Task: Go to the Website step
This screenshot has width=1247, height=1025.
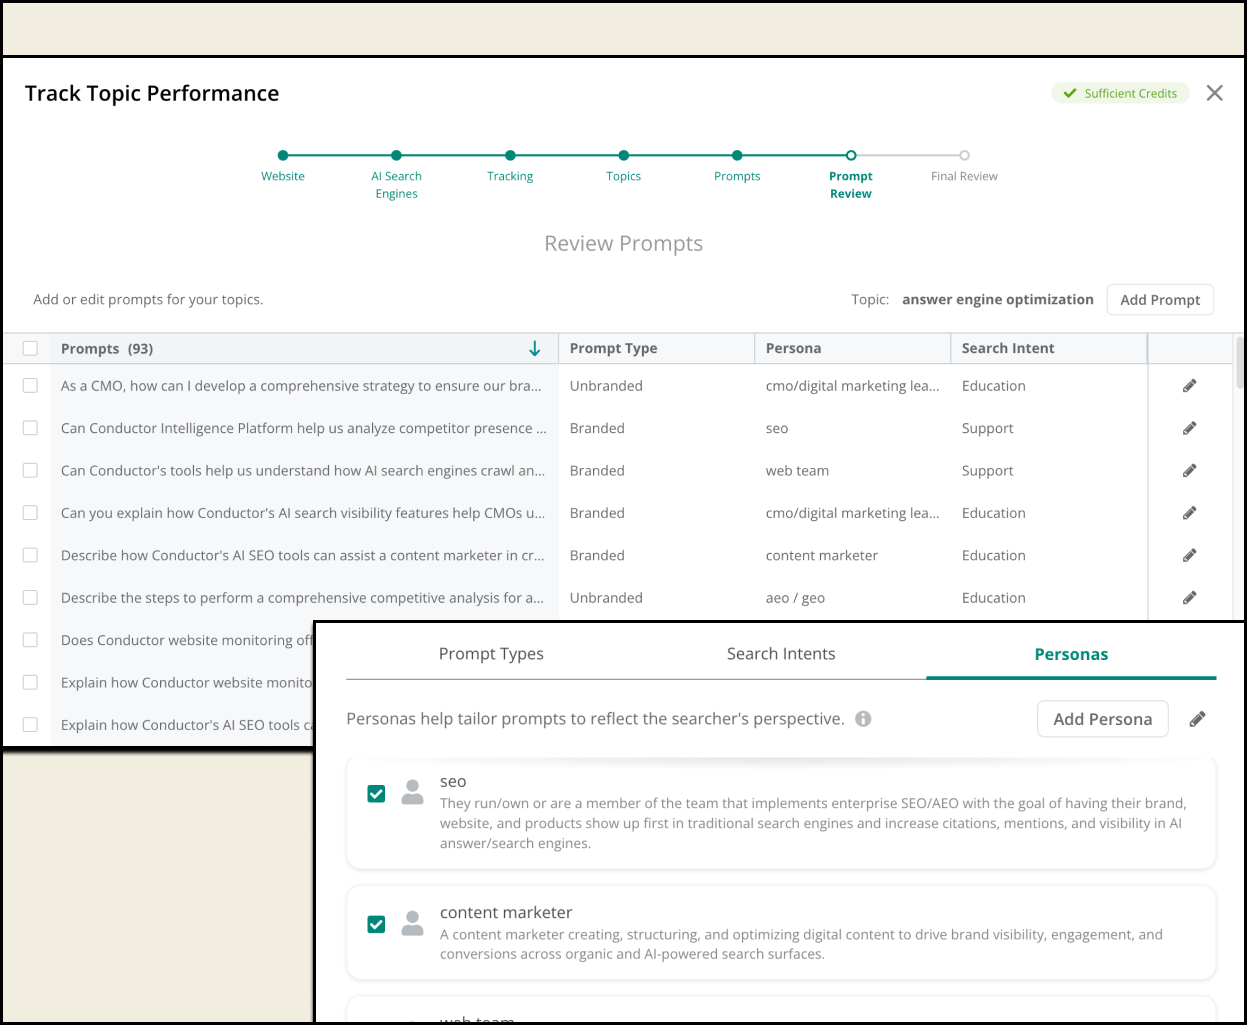Action: pos(283,166)
